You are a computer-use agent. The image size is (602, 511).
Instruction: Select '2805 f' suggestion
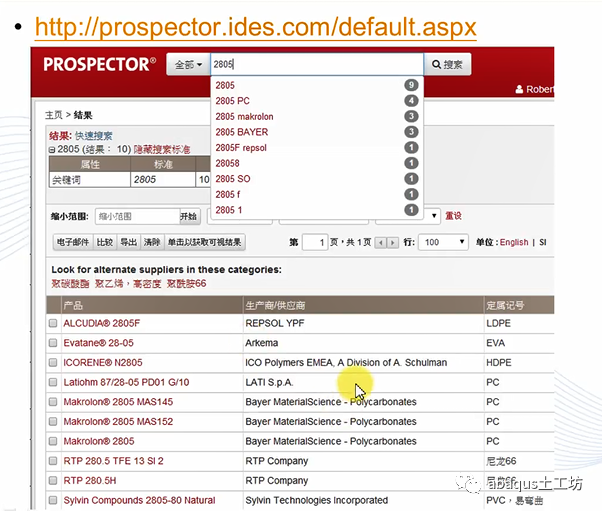click(317, 195)
